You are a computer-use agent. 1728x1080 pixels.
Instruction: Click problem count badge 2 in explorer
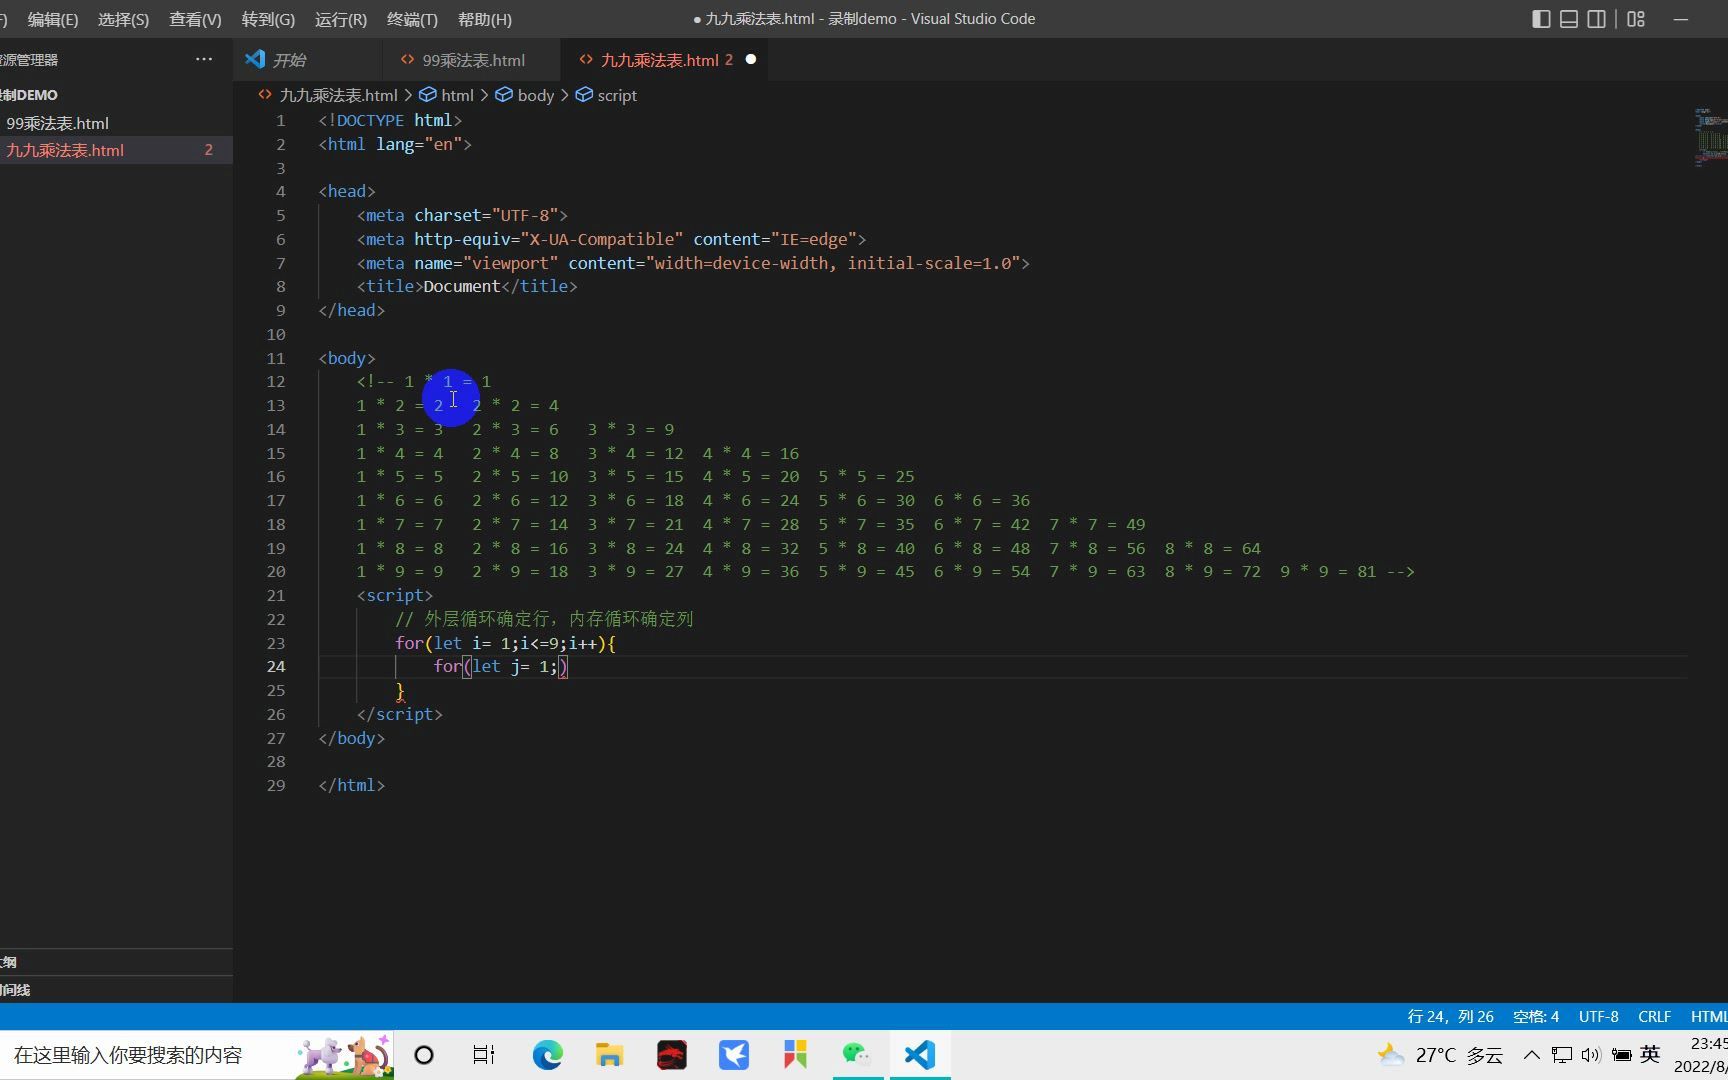(208, 150)
